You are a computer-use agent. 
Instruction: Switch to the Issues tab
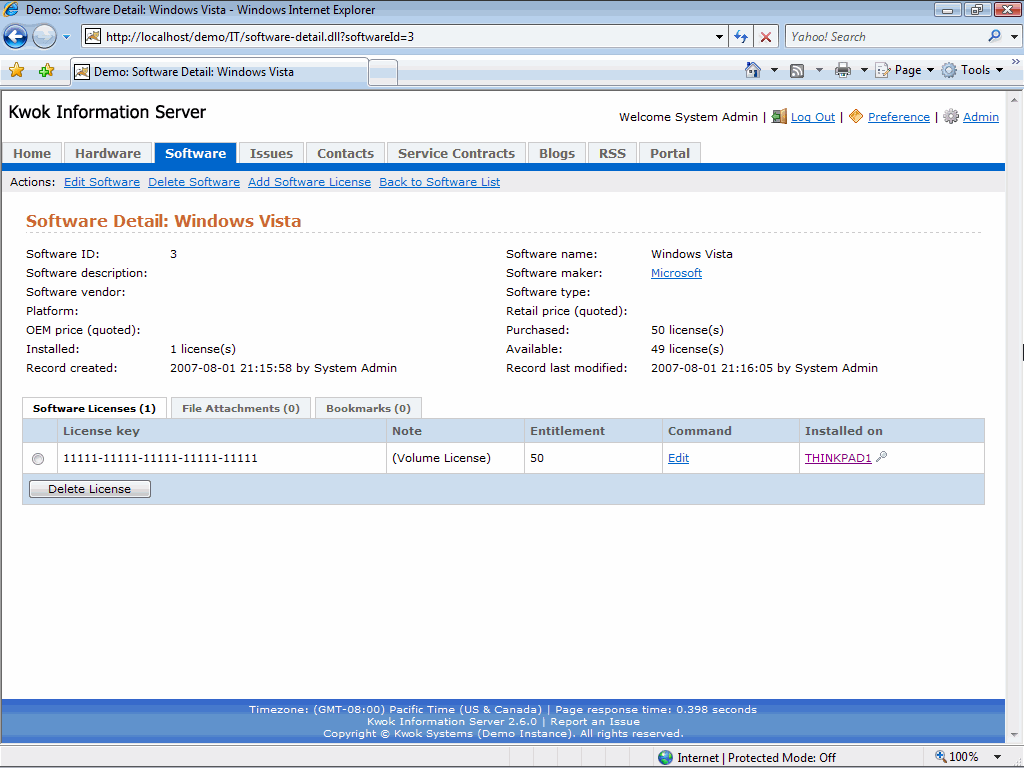click(x=271, y=153)
